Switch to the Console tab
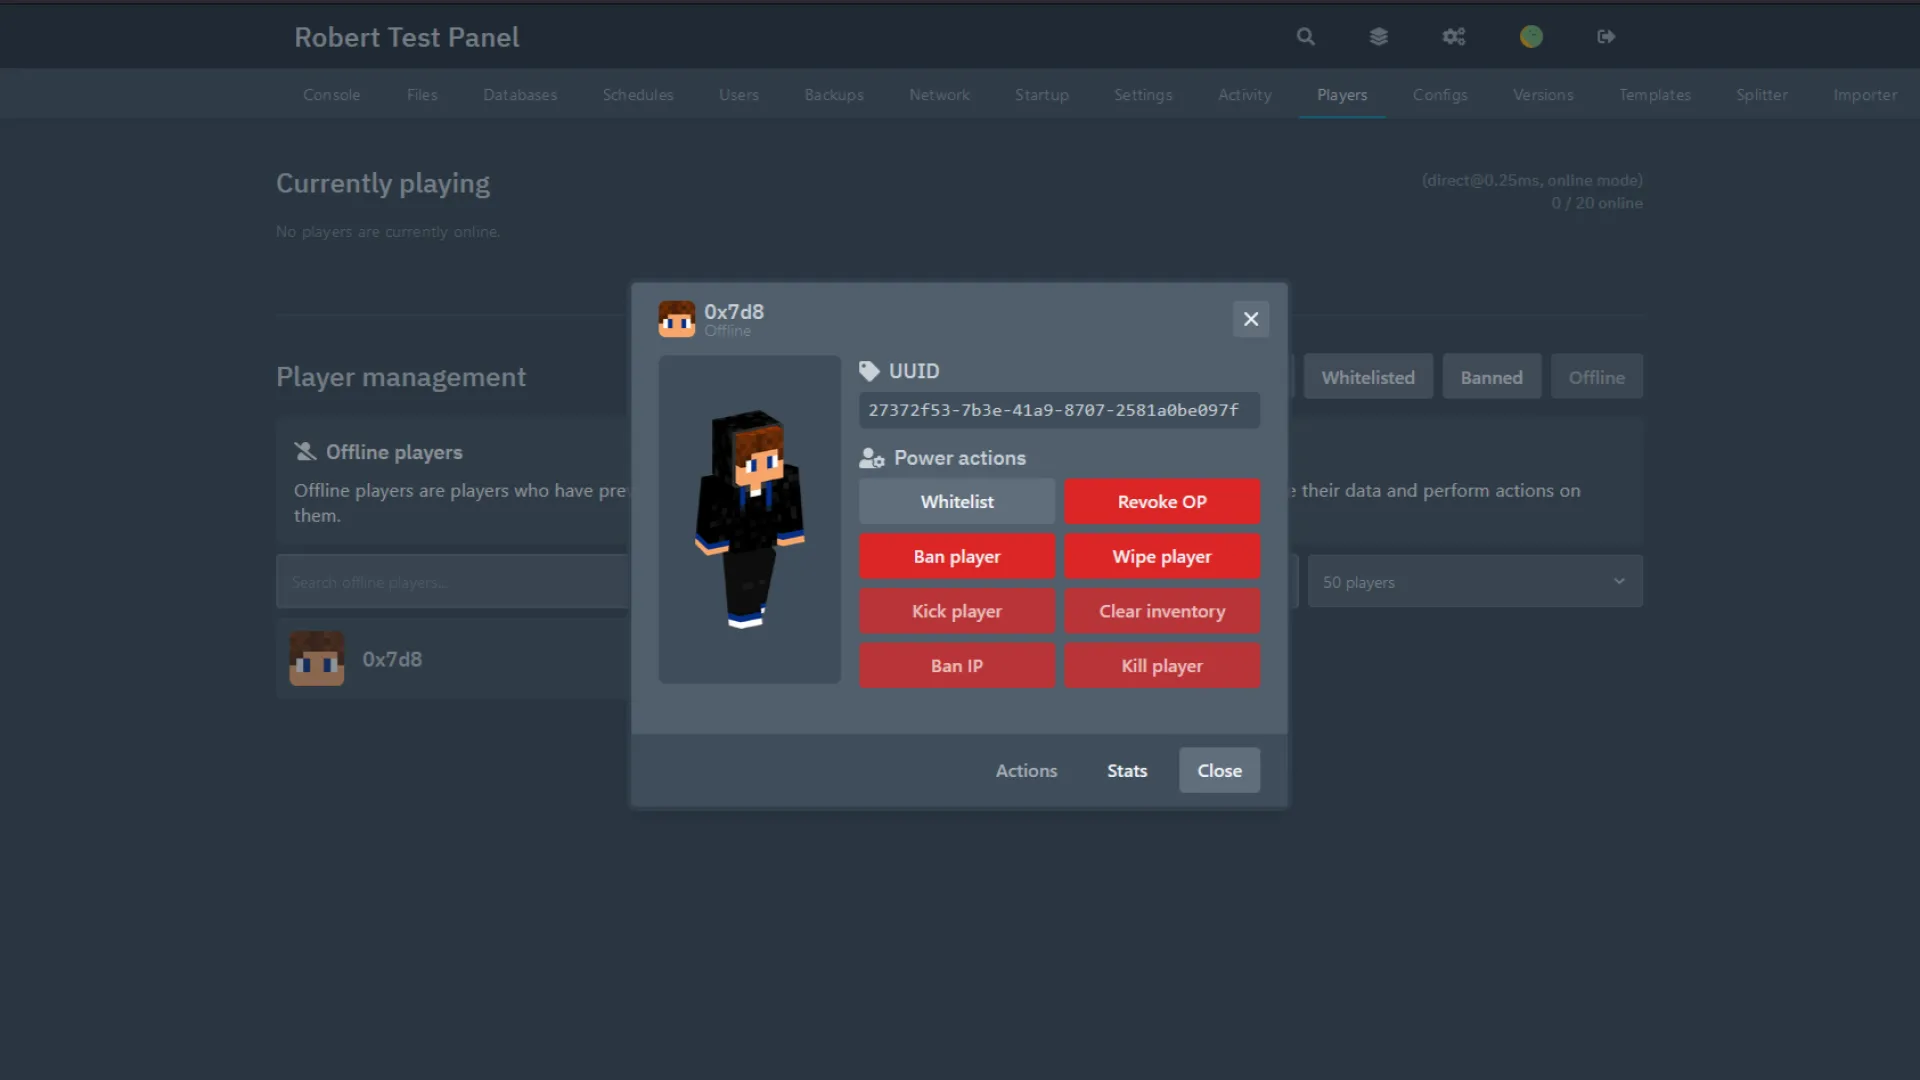The image size is (1920, 1080). coord(331,94)
